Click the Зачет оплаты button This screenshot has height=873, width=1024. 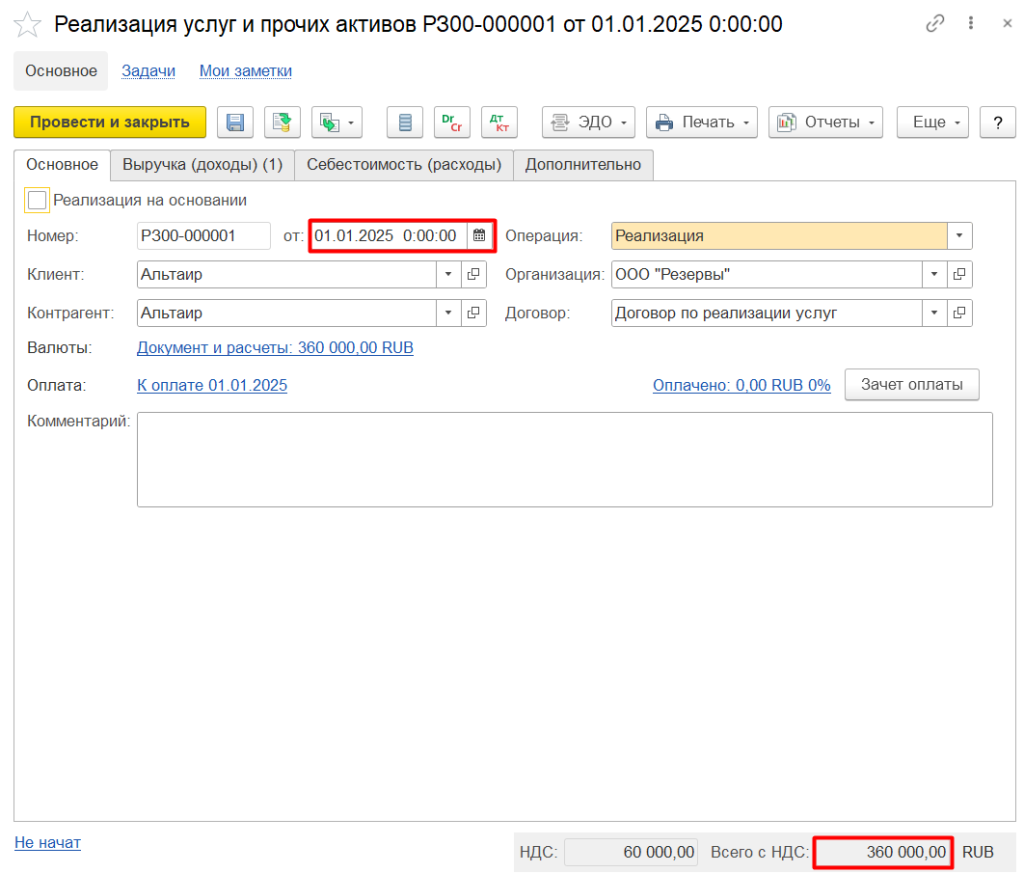pos(911,385)
